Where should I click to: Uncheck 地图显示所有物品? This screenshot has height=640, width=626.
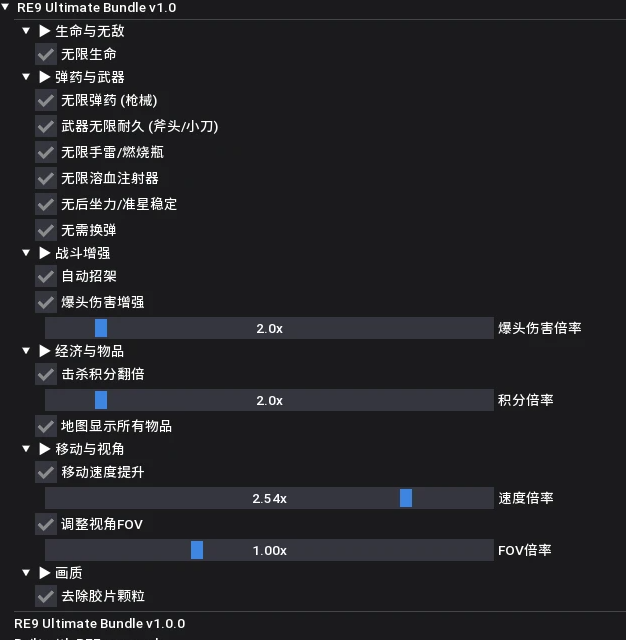[46, 426]
